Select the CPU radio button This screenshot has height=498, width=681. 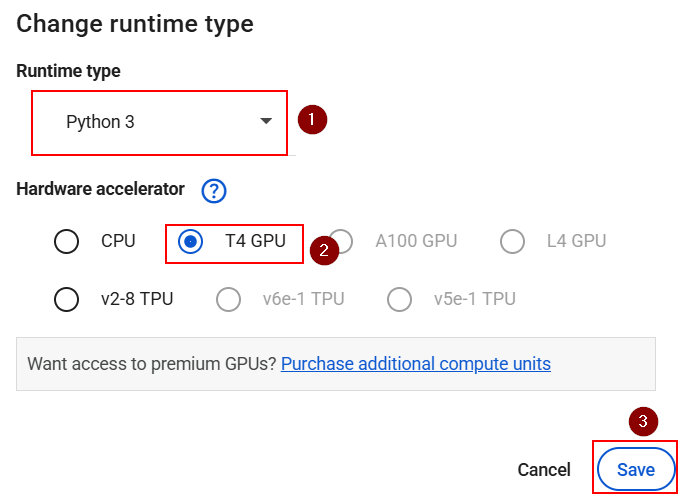tap(66, 241)
